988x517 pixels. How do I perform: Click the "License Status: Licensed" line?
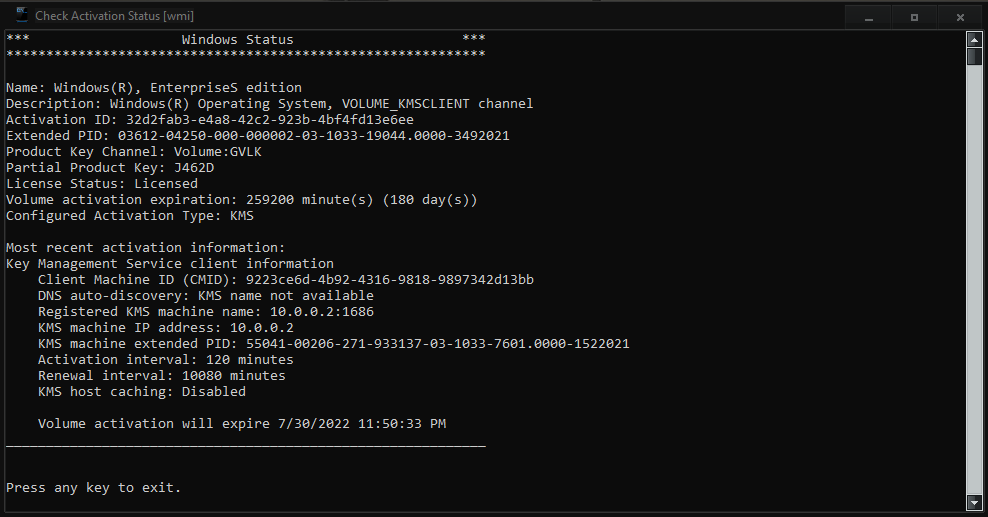tap(102, 184)
